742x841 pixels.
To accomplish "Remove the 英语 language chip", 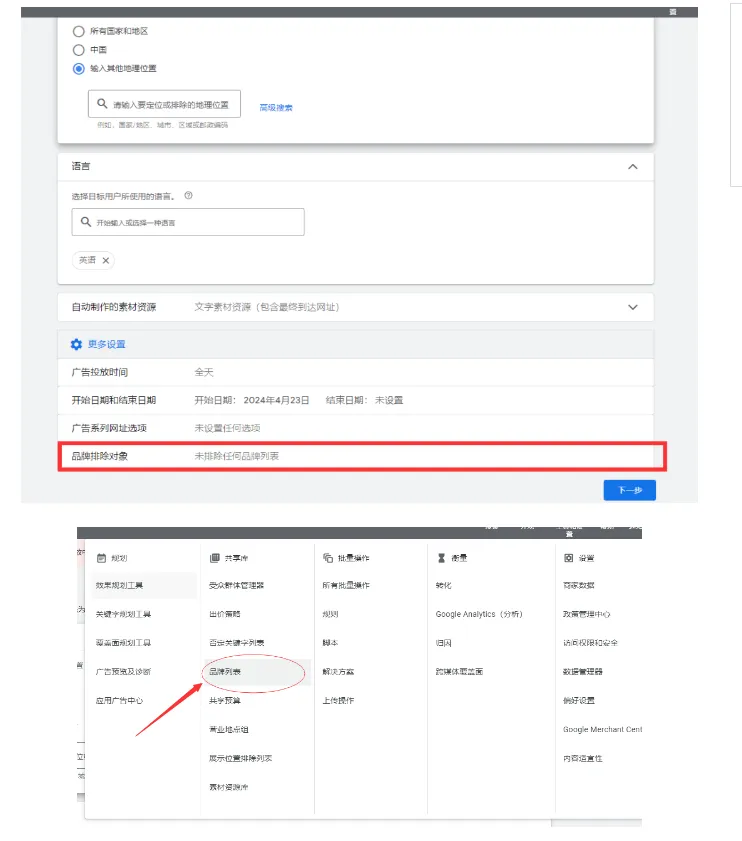I will coord(106,261).
